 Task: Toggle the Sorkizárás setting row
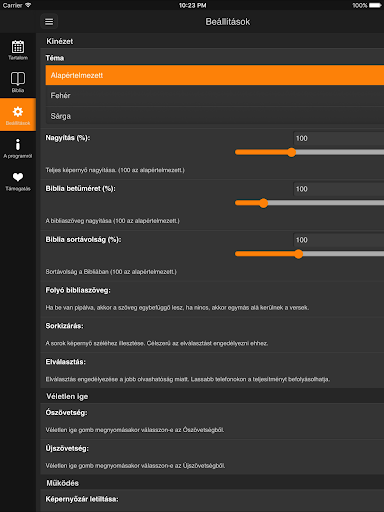point(212,335)
